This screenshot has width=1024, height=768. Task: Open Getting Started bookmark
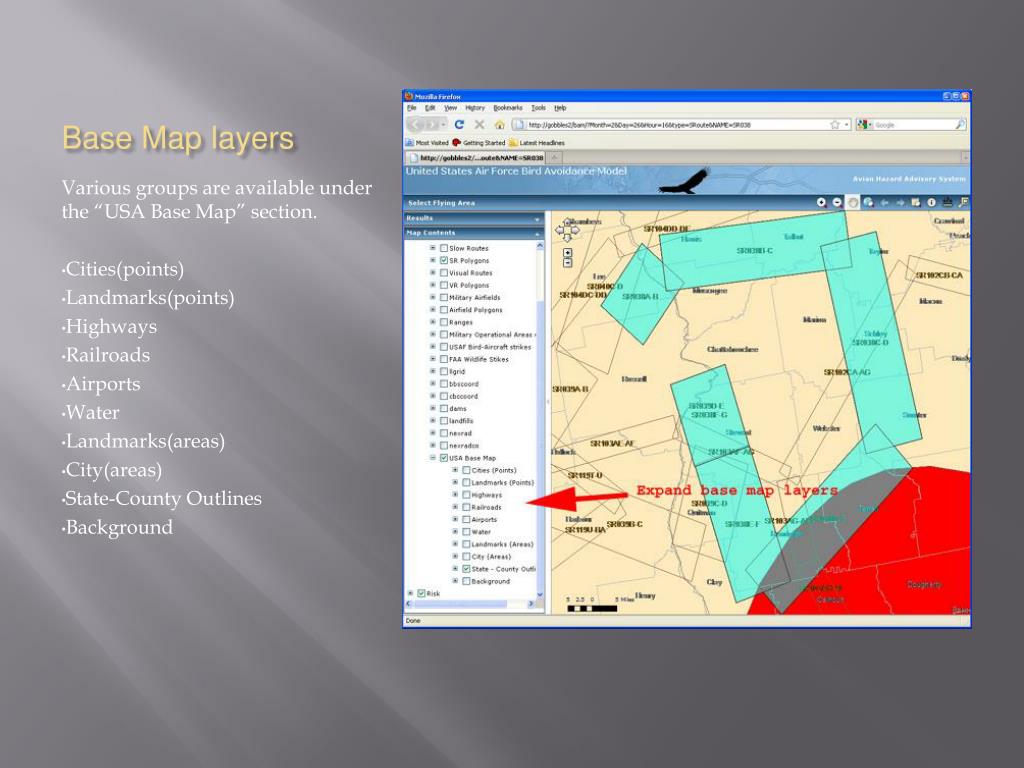pyautogui.click(x=479, y=142)
